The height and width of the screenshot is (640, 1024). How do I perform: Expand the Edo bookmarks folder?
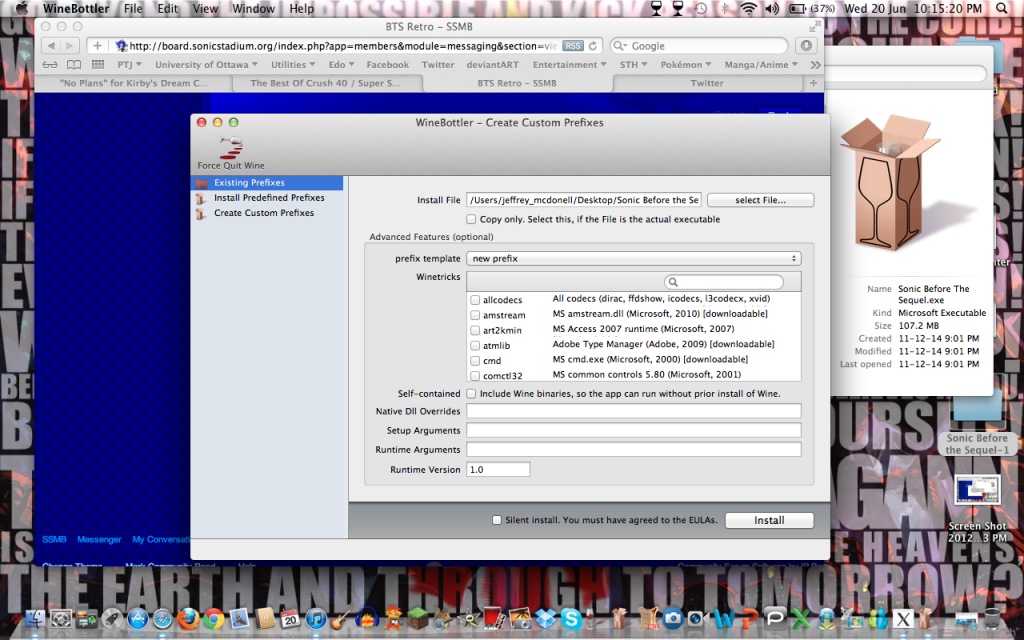pos(342,65)
